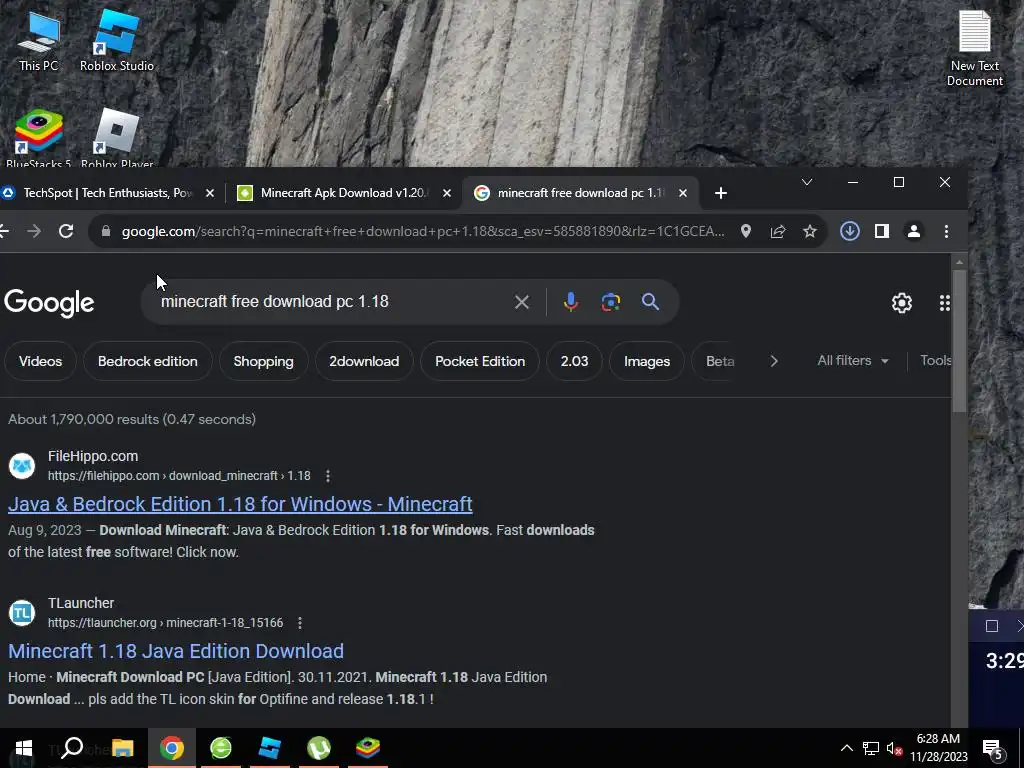Image resolution: width=1024 pixels, height=768 pixels.
Task: Reload the current page
Action: (x=66, y=231)
